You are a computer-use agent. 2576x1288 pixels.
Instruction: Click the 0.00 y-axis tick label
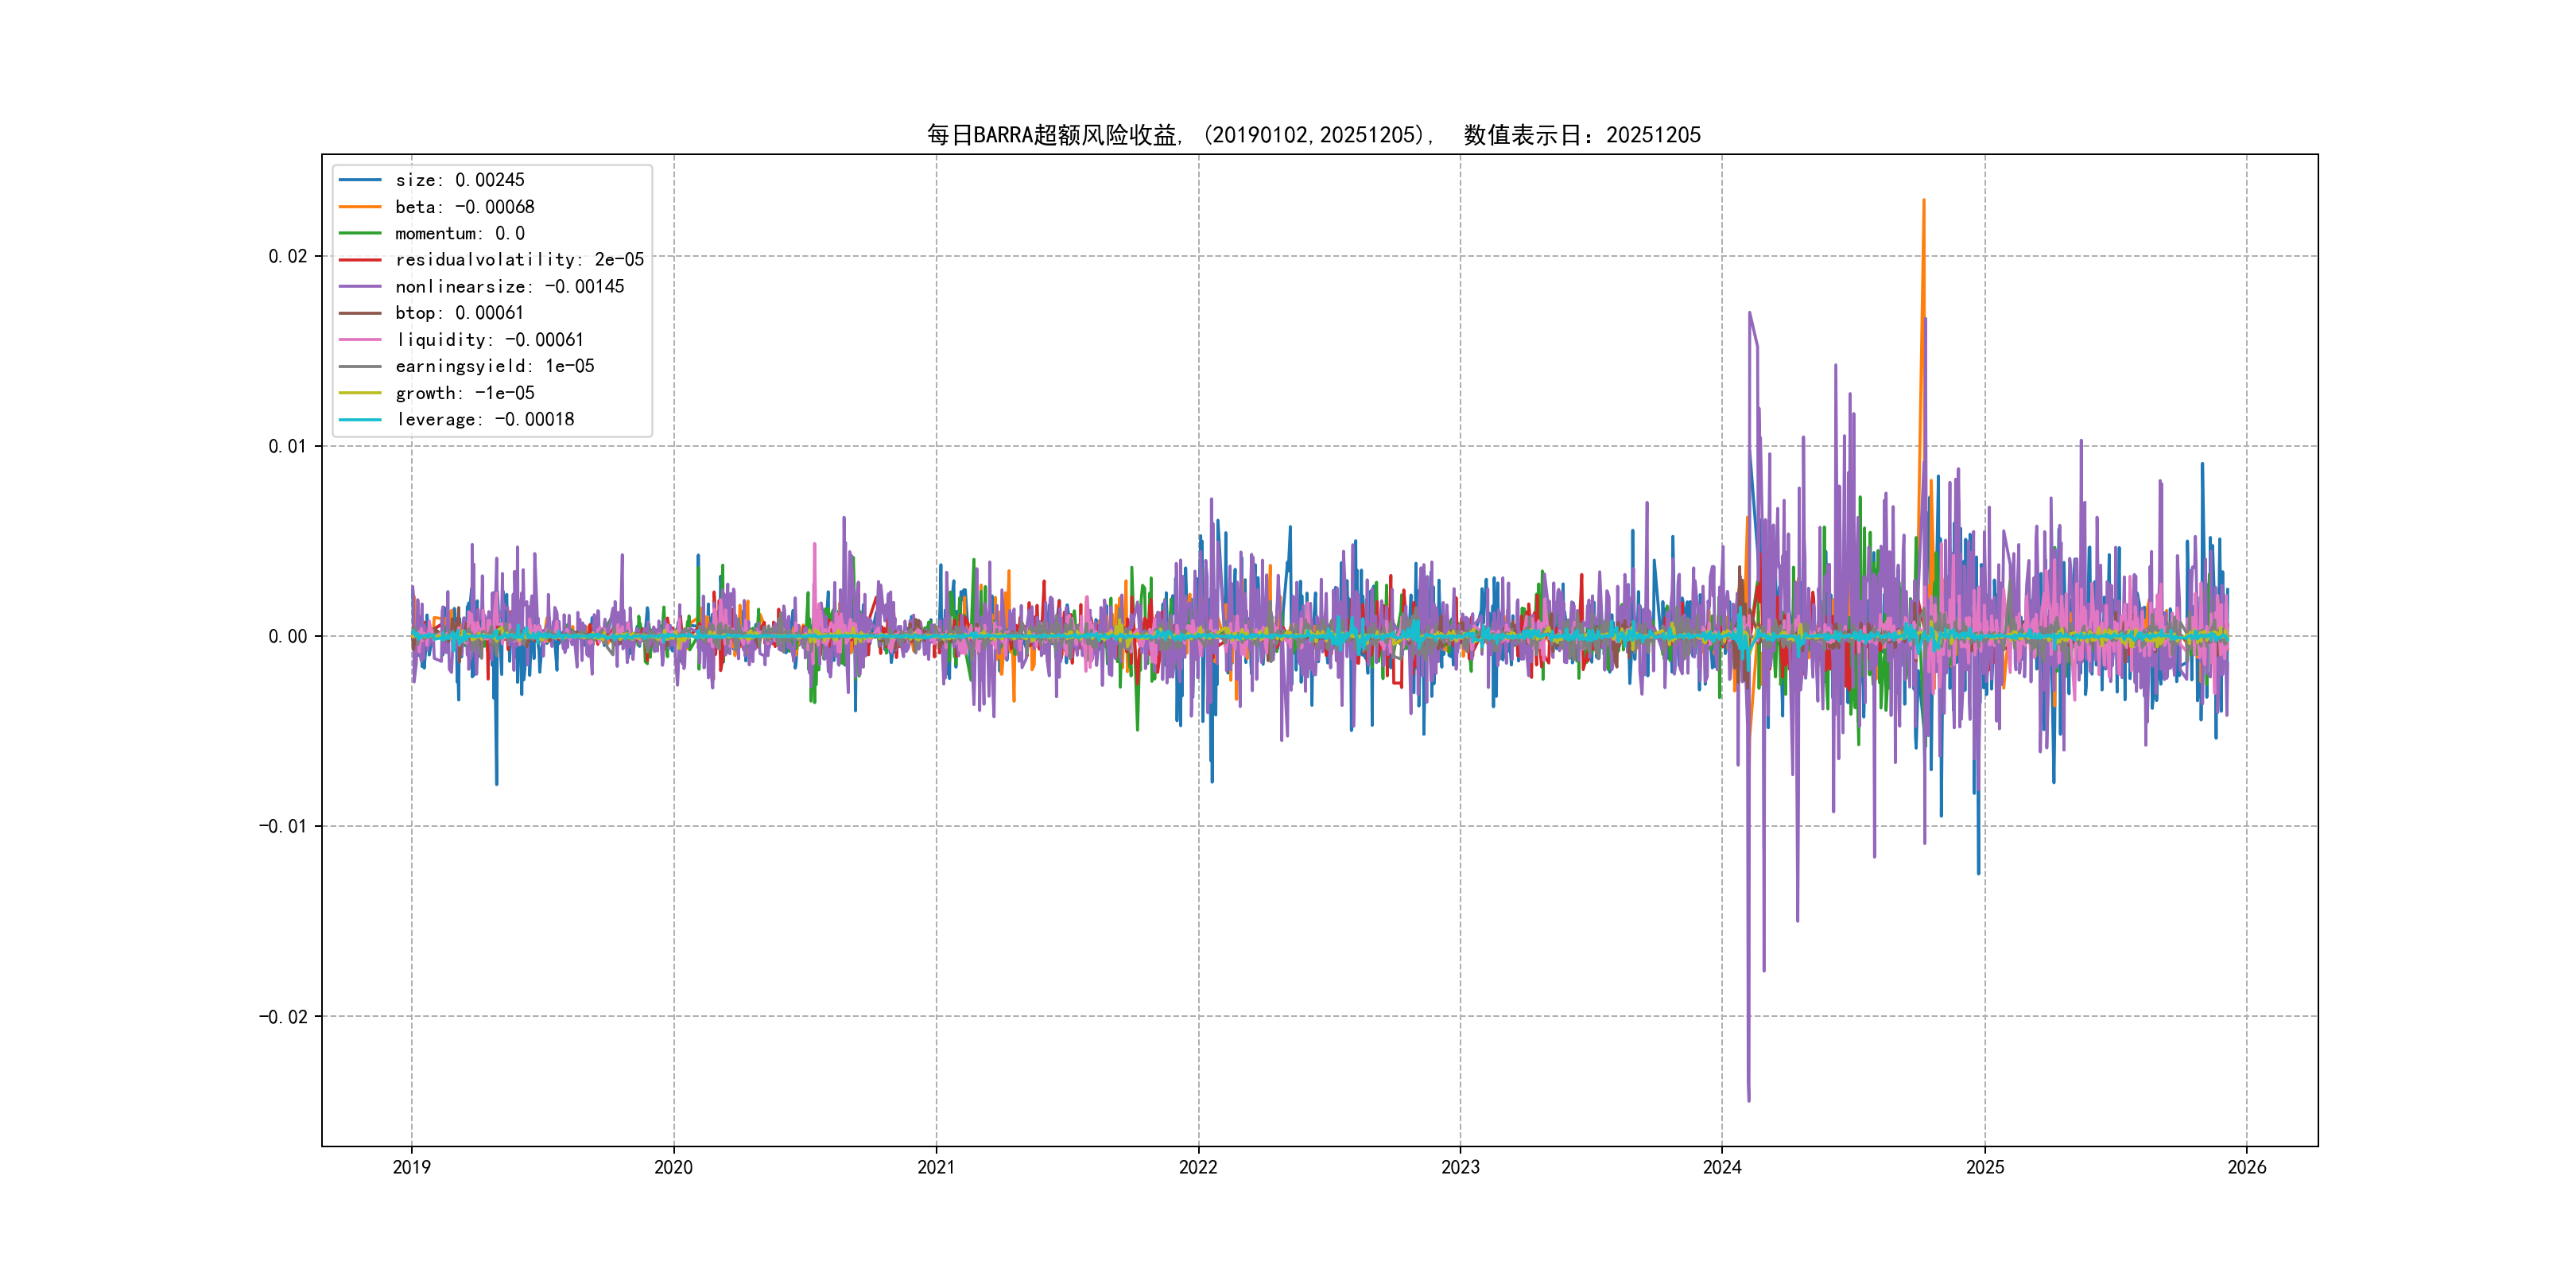287,636
